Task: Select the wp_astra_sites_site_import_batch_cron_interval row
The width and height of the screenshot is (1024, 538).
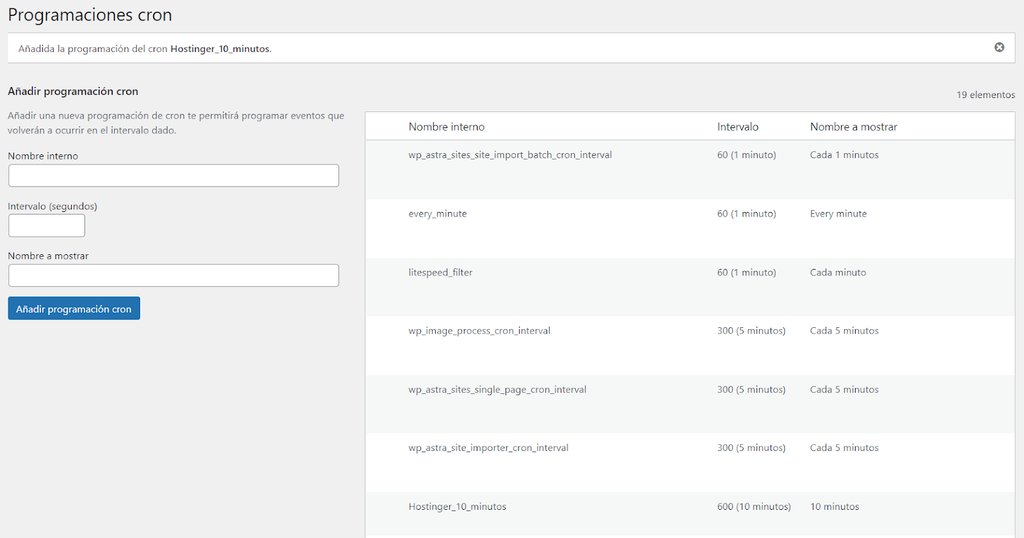Action: [510, 155]
